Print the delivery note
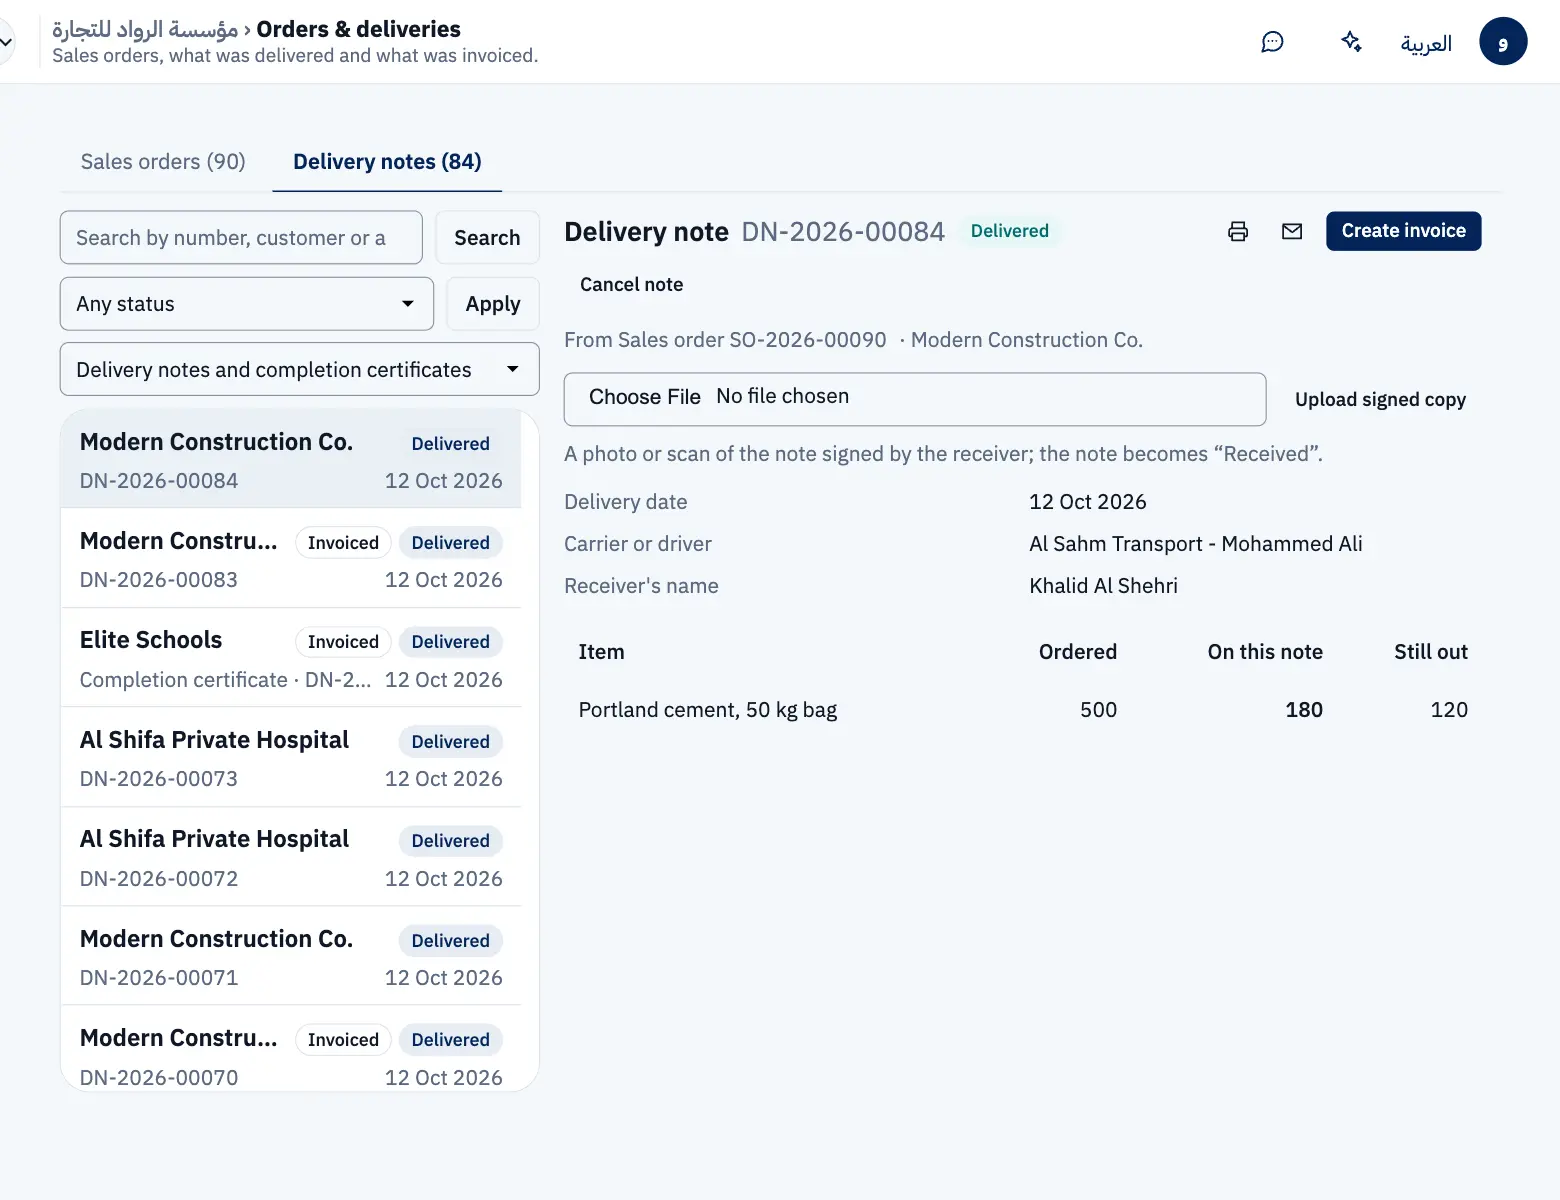 tap(1238, 231)
